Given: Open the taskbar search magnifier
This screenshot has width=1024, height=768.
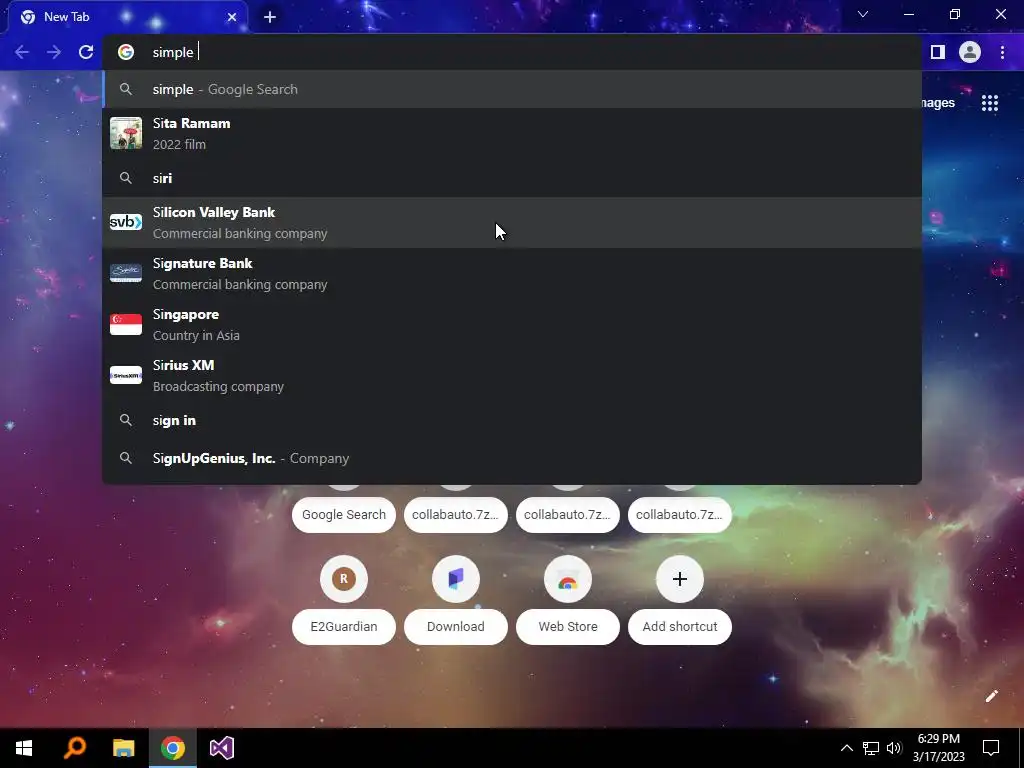Looking at the screenshot, I should [x=74, y=748].
